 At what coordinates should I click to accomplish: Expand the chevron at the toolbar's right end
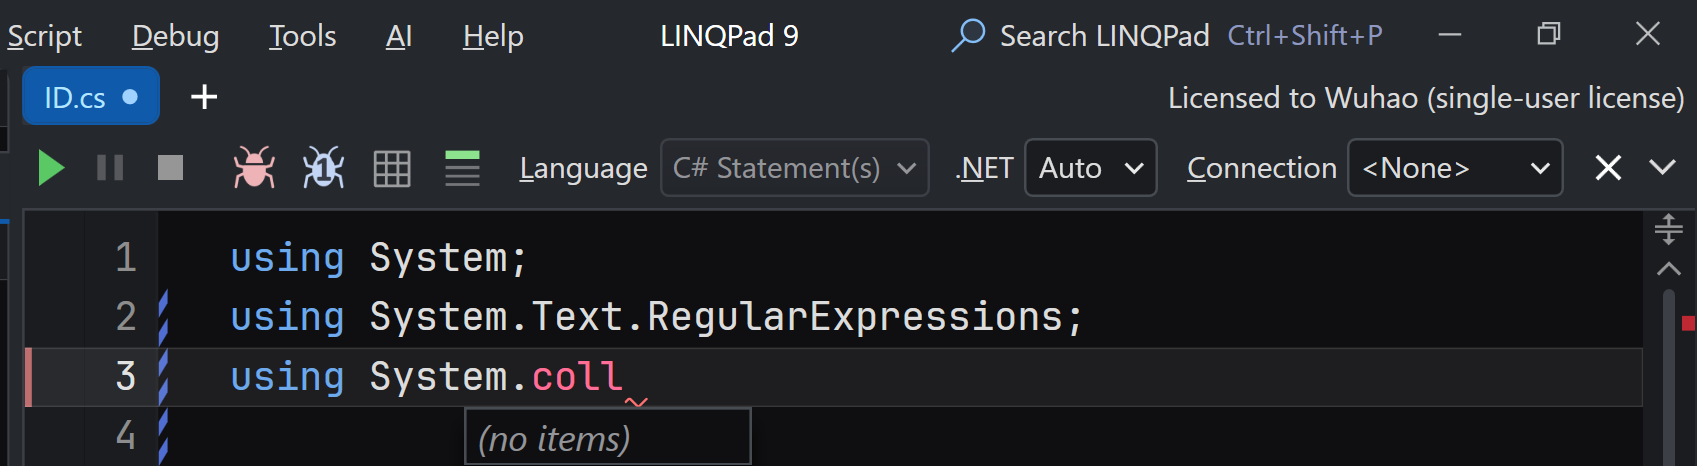click(1662, 167)
